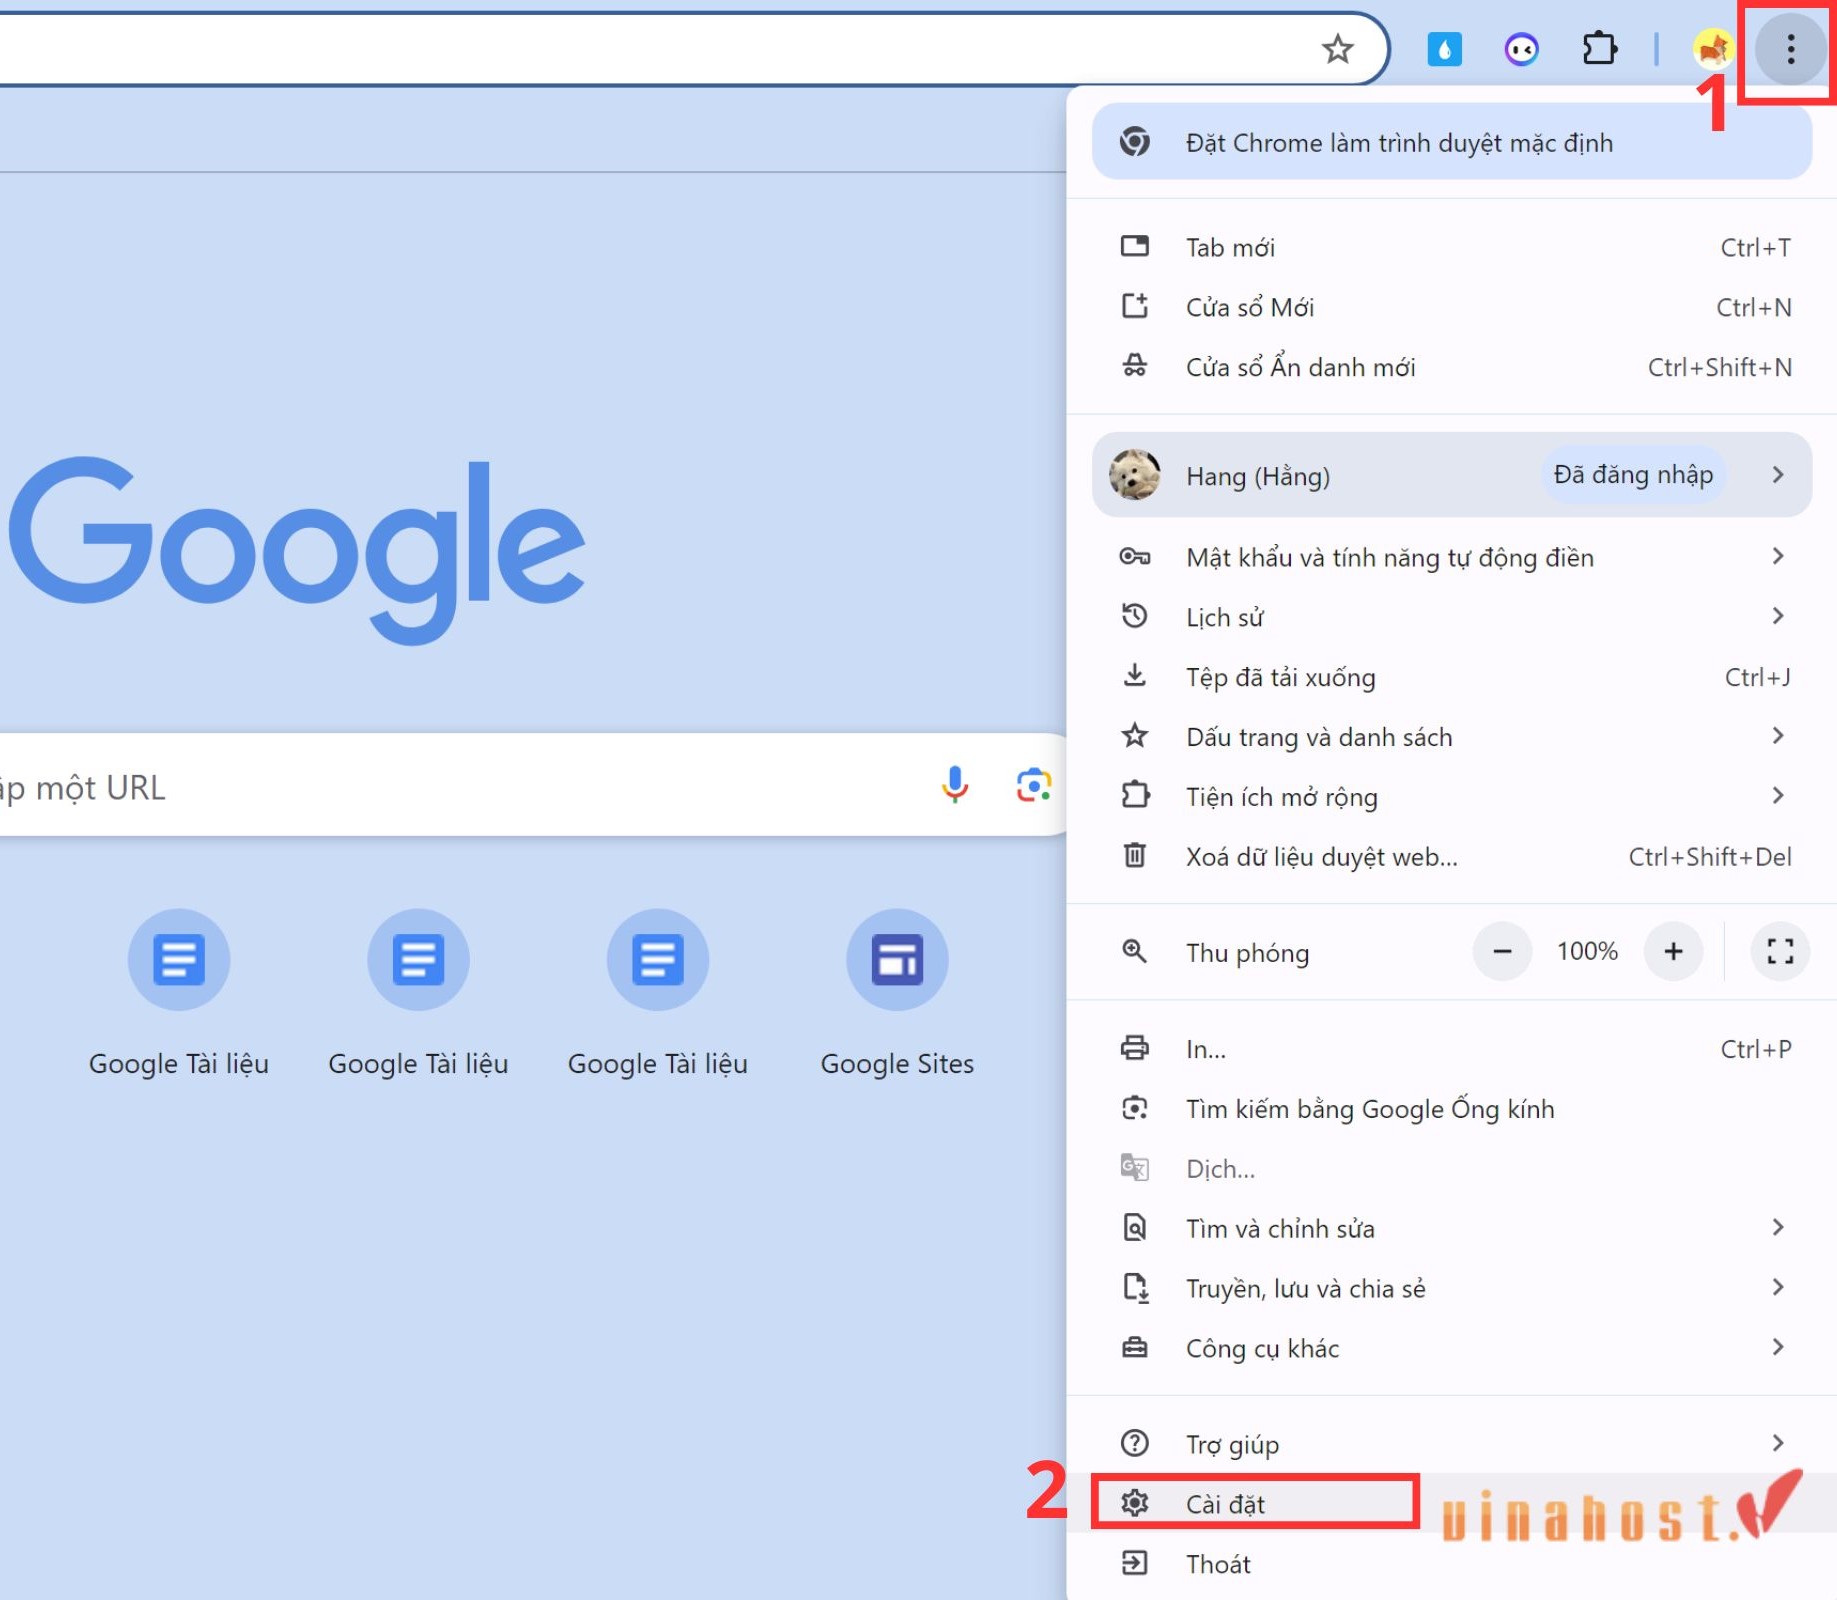Open second Google Tài liệu shortcut
The height and width of the screenshot is (1600, 1837).
(418, 992)
